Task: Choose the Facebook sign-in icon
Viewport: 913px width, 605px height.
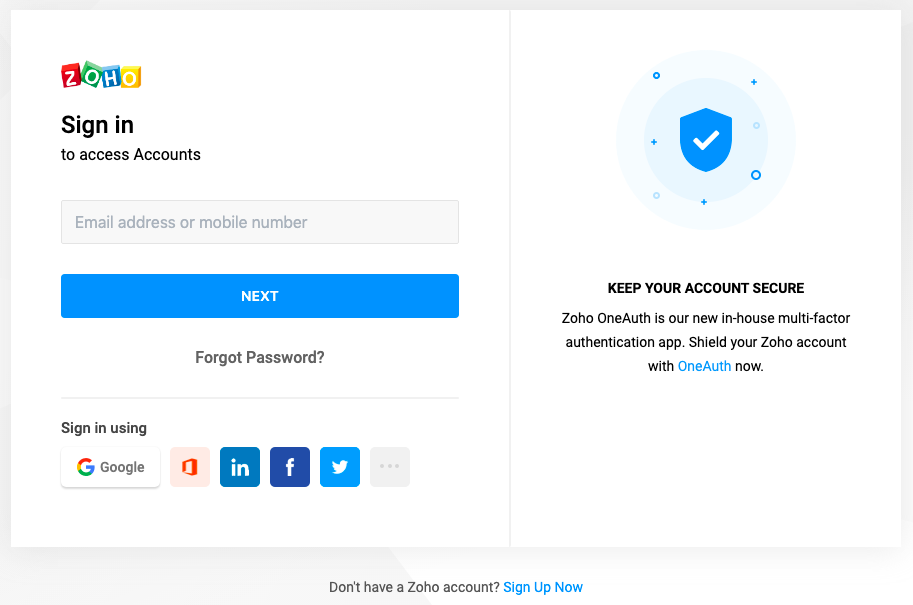Action: coord(290,467)
